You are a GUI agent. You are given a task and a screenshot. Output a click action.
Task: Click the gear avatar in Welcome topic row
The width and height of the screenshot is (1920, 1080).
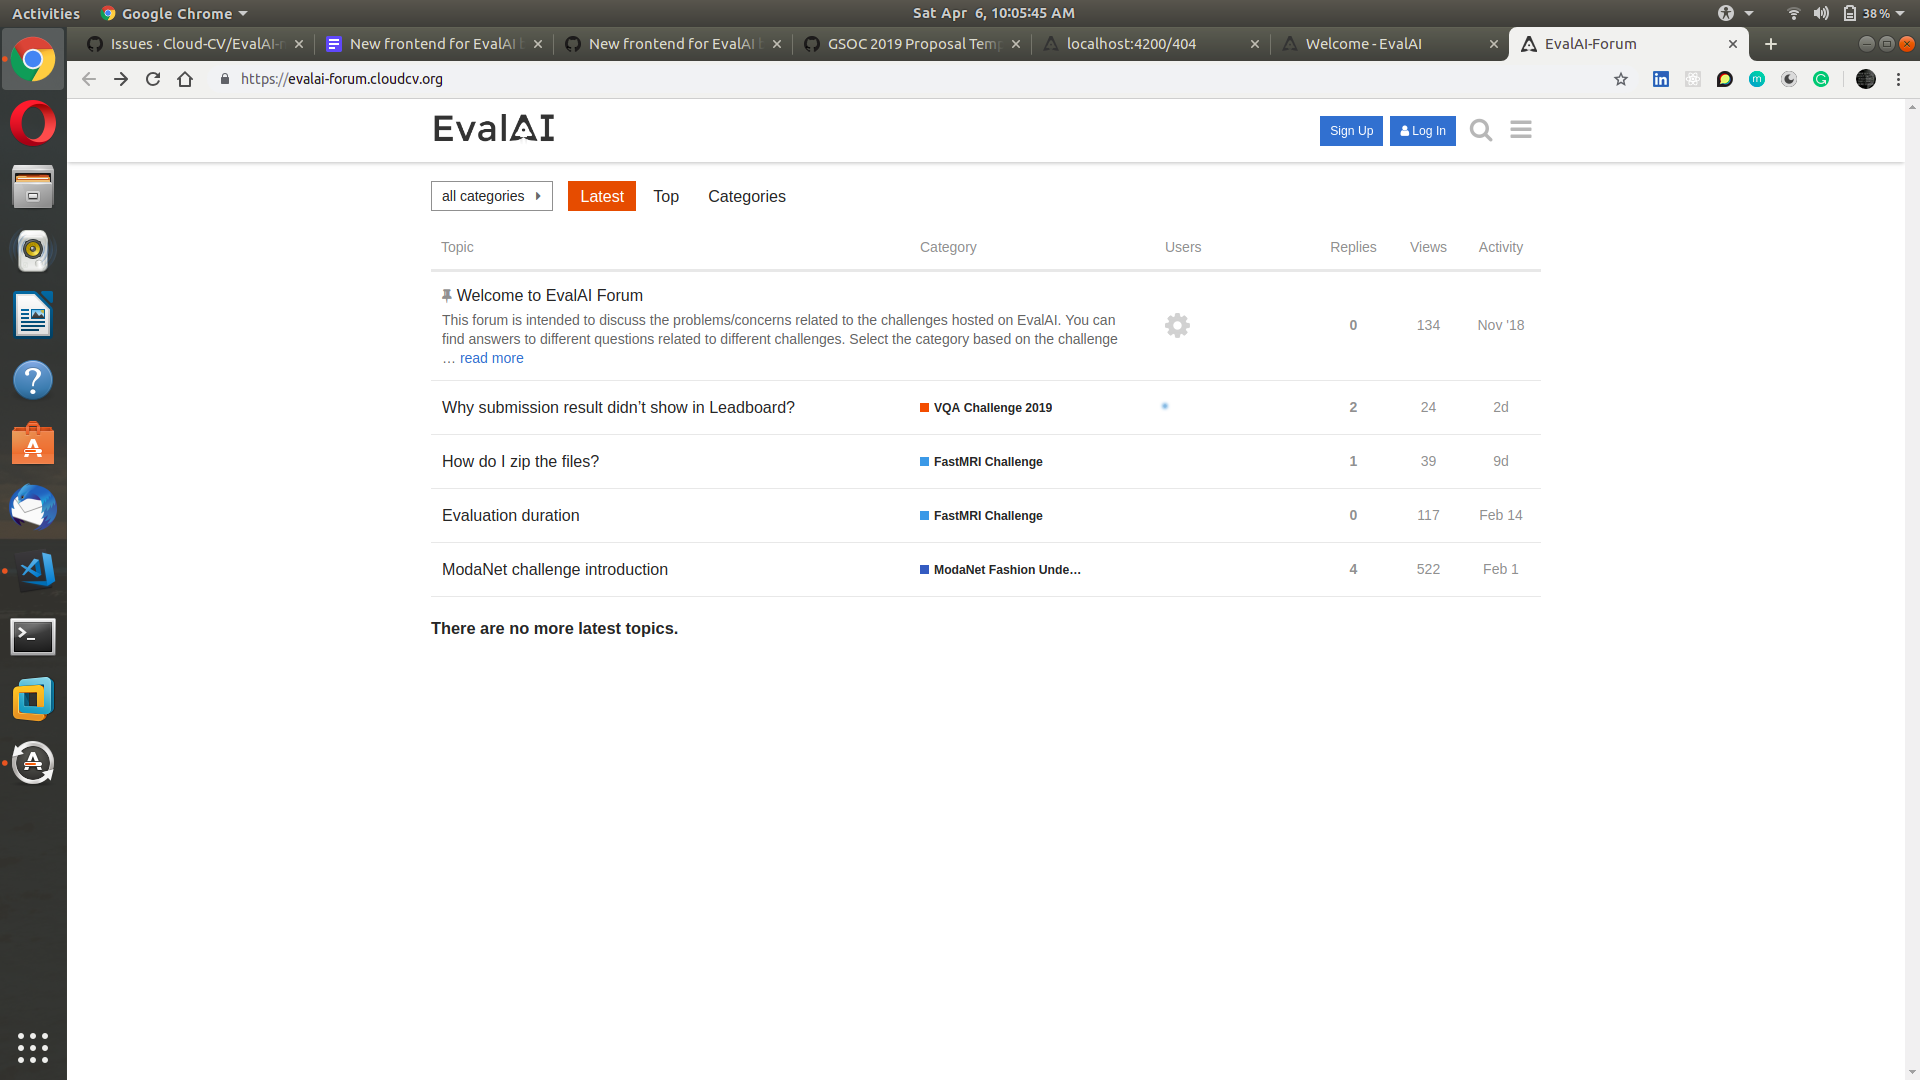(1177, 325)
